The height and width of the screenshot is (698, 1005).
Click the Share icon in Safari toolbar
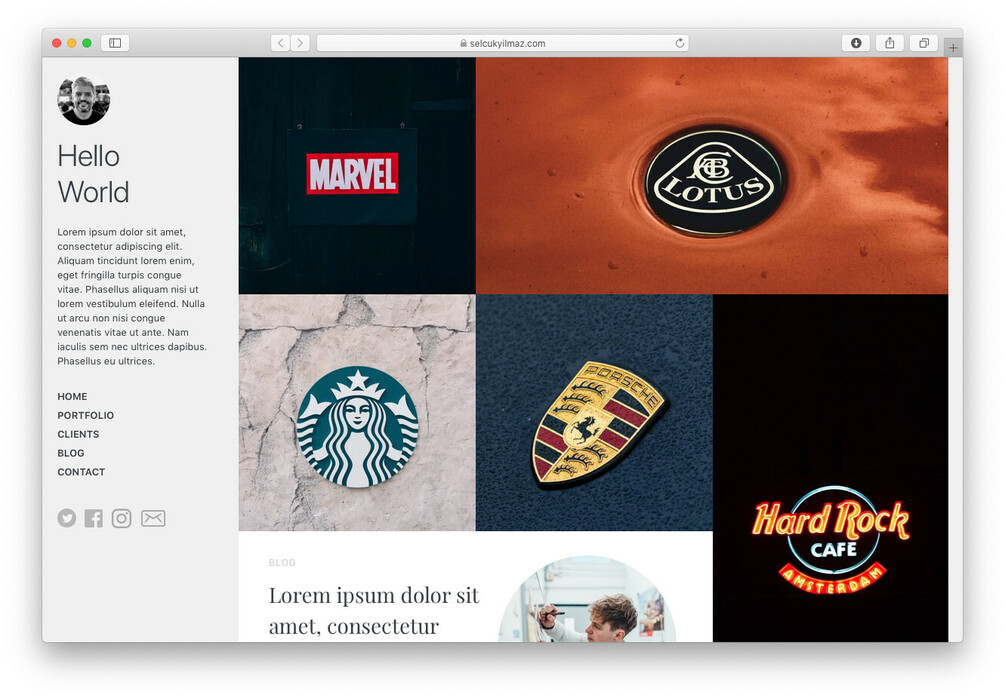coord(890,43)
